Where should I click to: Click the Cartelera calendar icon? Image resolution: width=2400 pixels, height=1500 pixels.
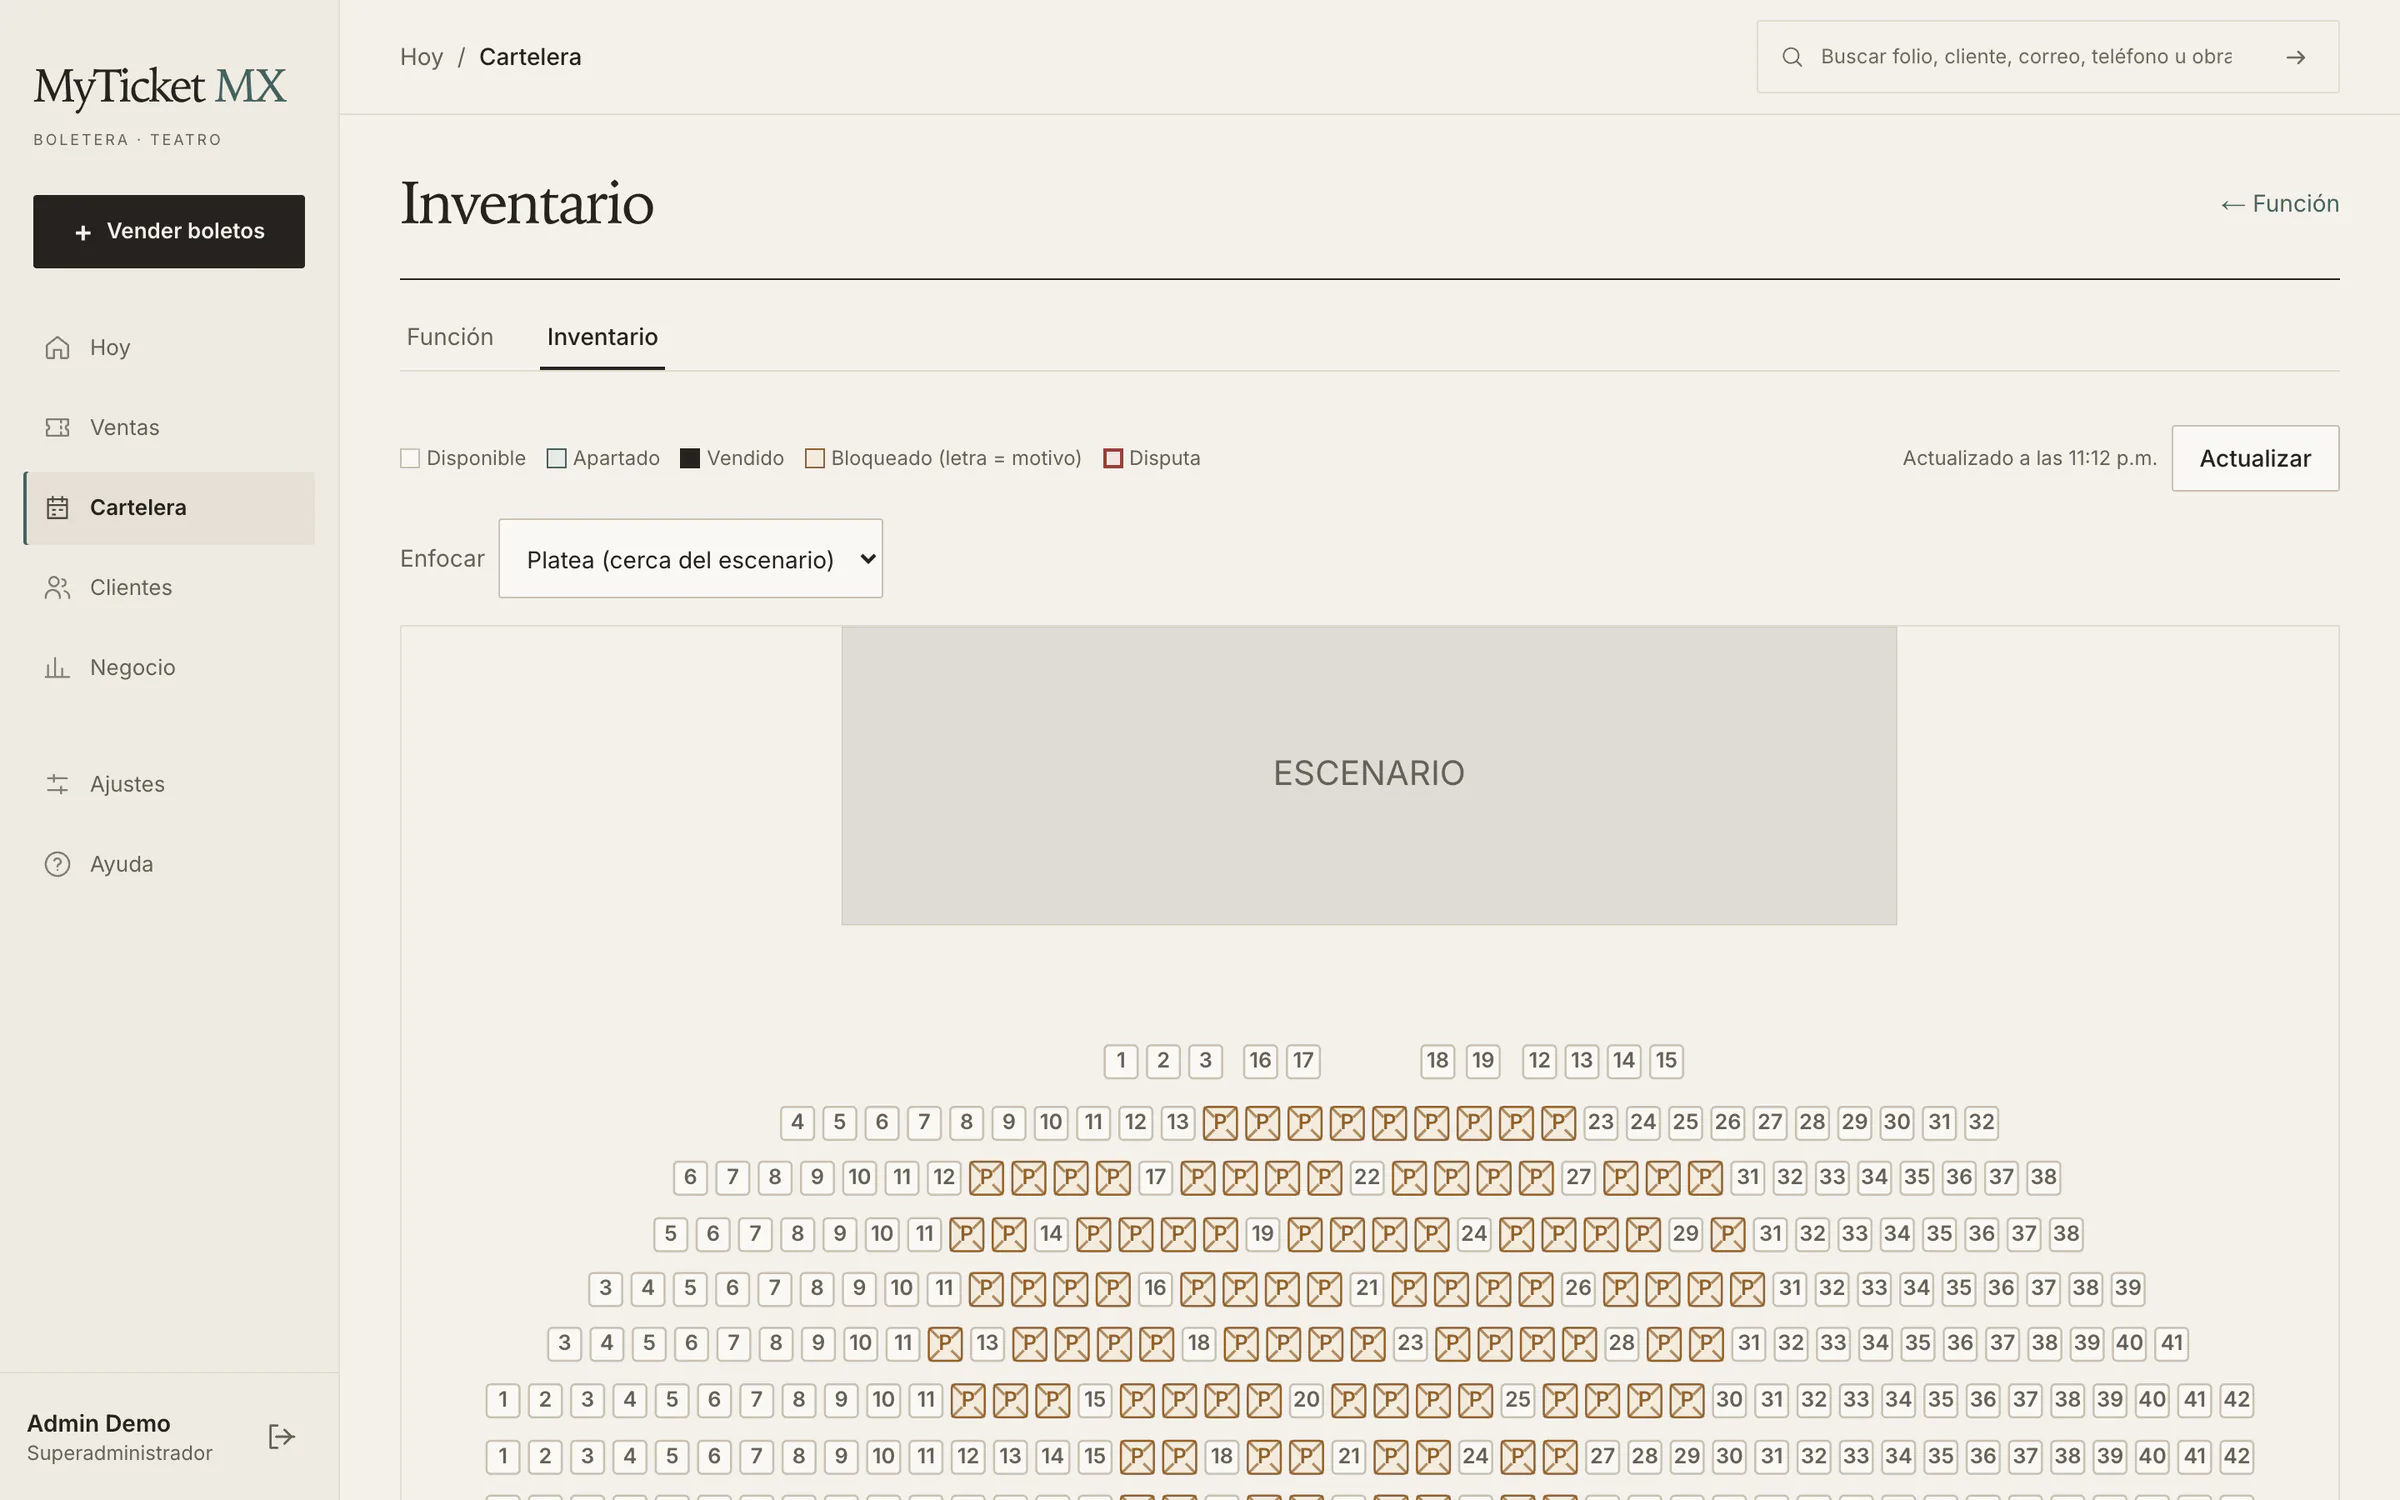(x=57, y=507)
